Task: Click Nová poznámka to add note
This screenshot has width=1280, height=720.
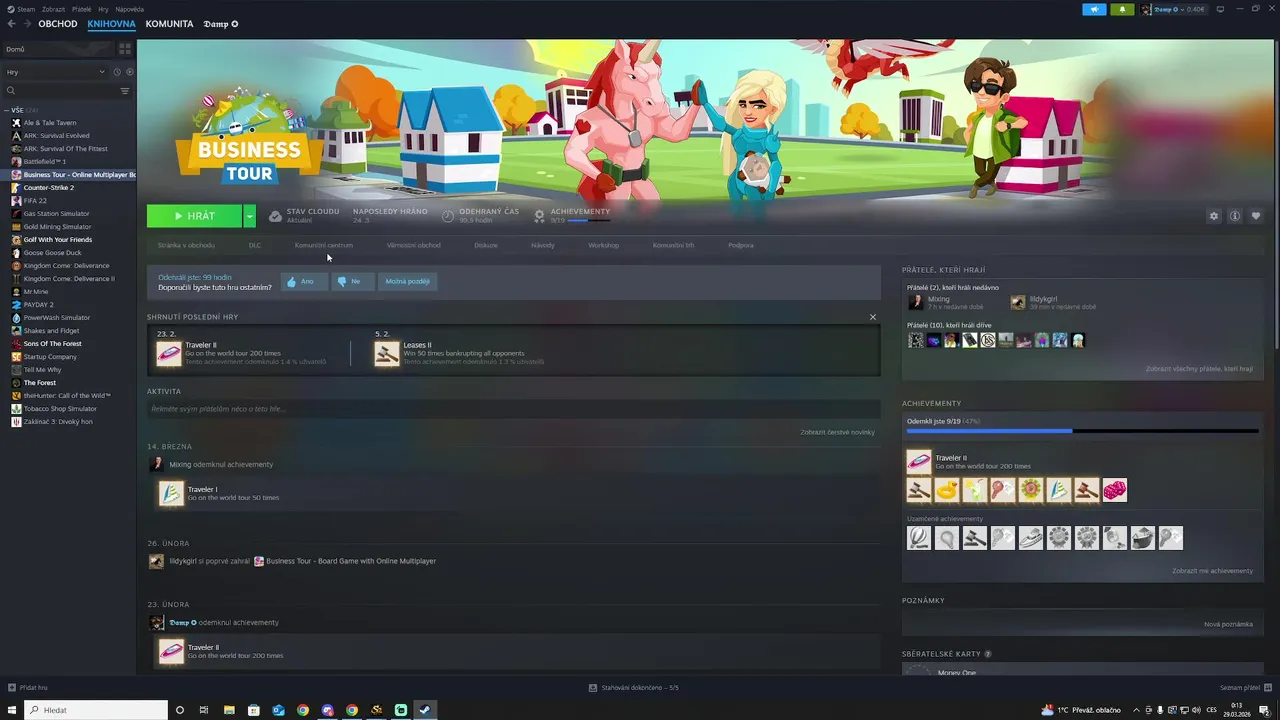Action: tap(1228, 624)
